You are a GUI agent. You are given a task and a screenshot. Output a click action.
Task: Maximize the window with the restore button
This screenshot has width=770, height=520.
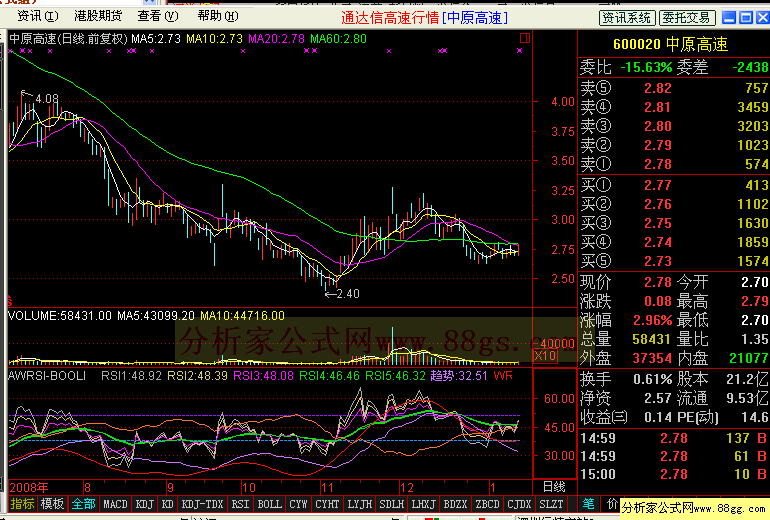746,18
